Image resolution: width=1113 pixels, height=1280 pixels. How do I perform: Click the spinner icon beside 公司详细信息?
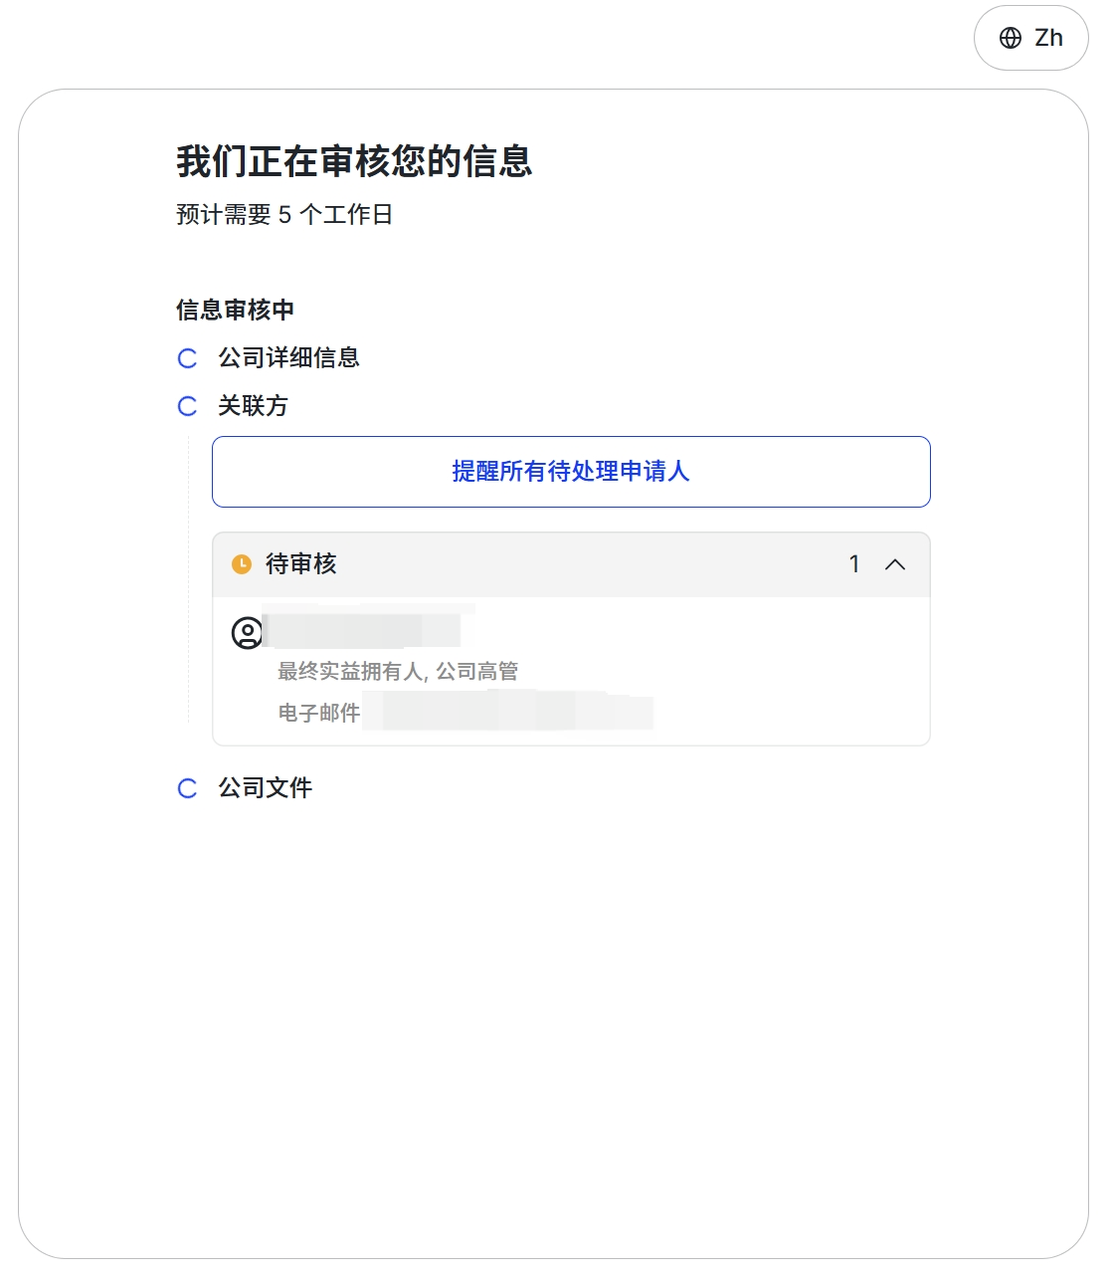click(187, 358)
